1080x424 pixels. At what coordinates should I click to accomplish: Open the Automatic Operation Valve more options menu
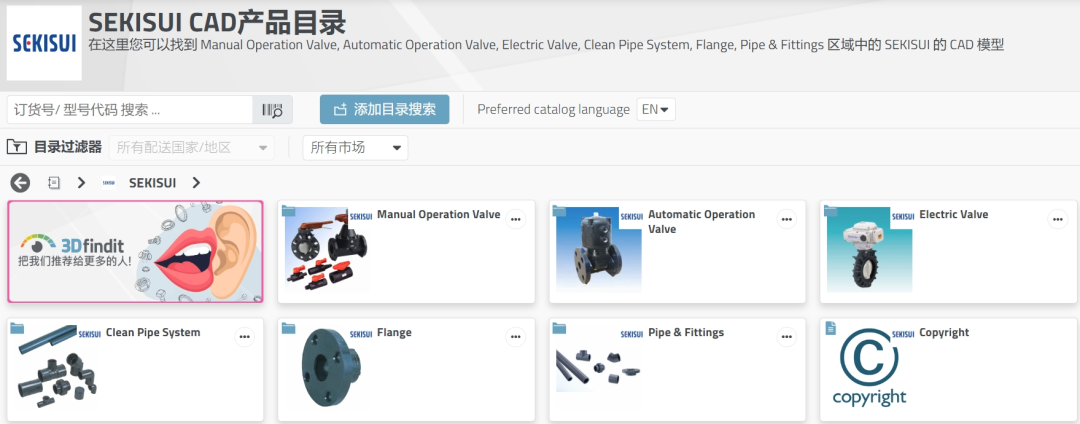[x=787, y=220]
